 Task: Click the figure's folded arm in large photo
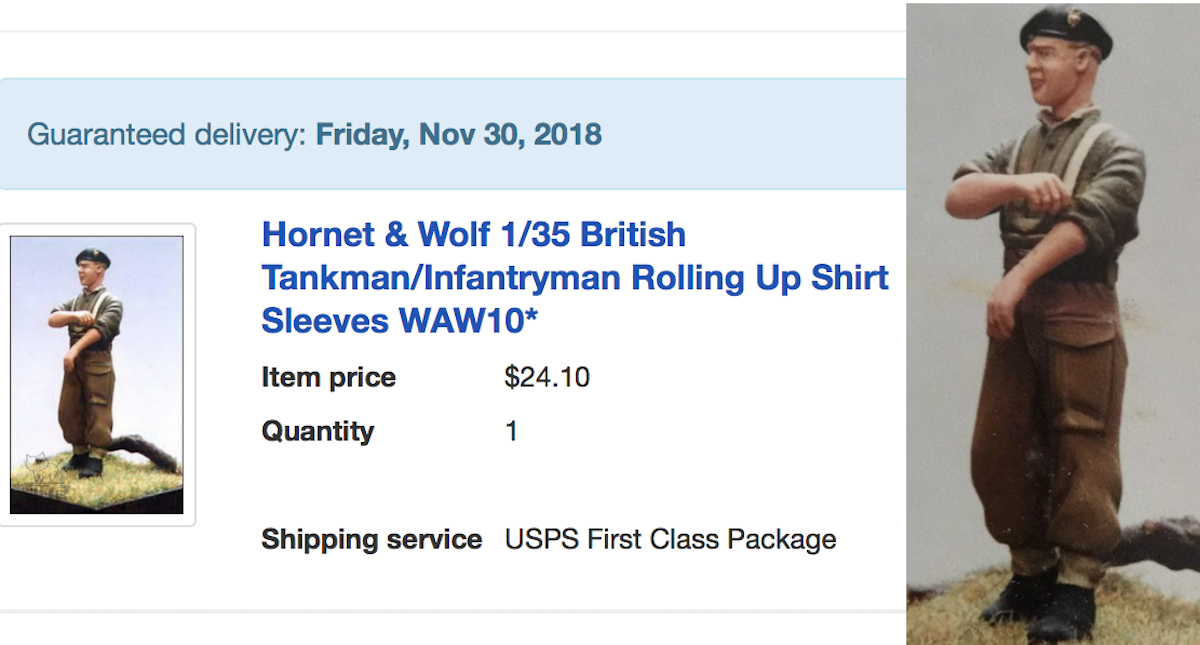click(x=1010, y=190)
